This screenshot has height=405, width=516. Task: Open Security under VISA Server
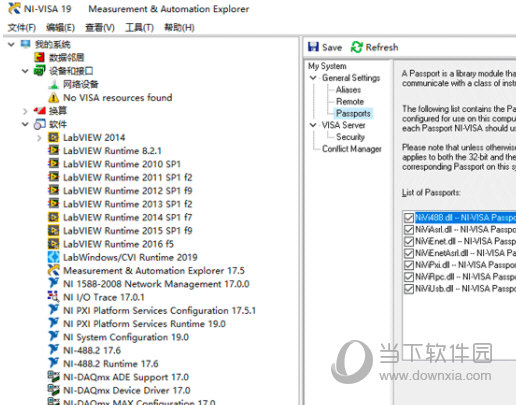(x=350, y=137)
